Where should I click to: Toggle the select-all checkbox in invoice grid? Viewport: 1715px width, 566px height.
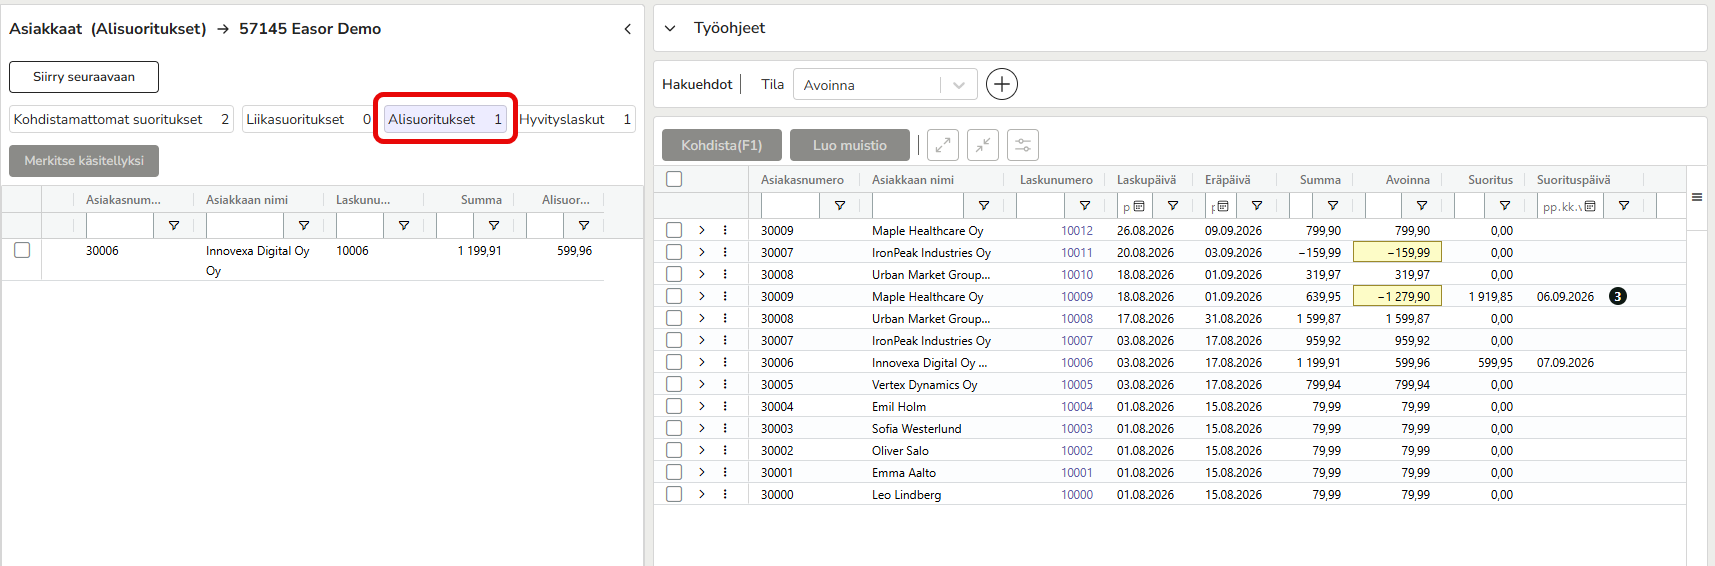pos(674,179)
